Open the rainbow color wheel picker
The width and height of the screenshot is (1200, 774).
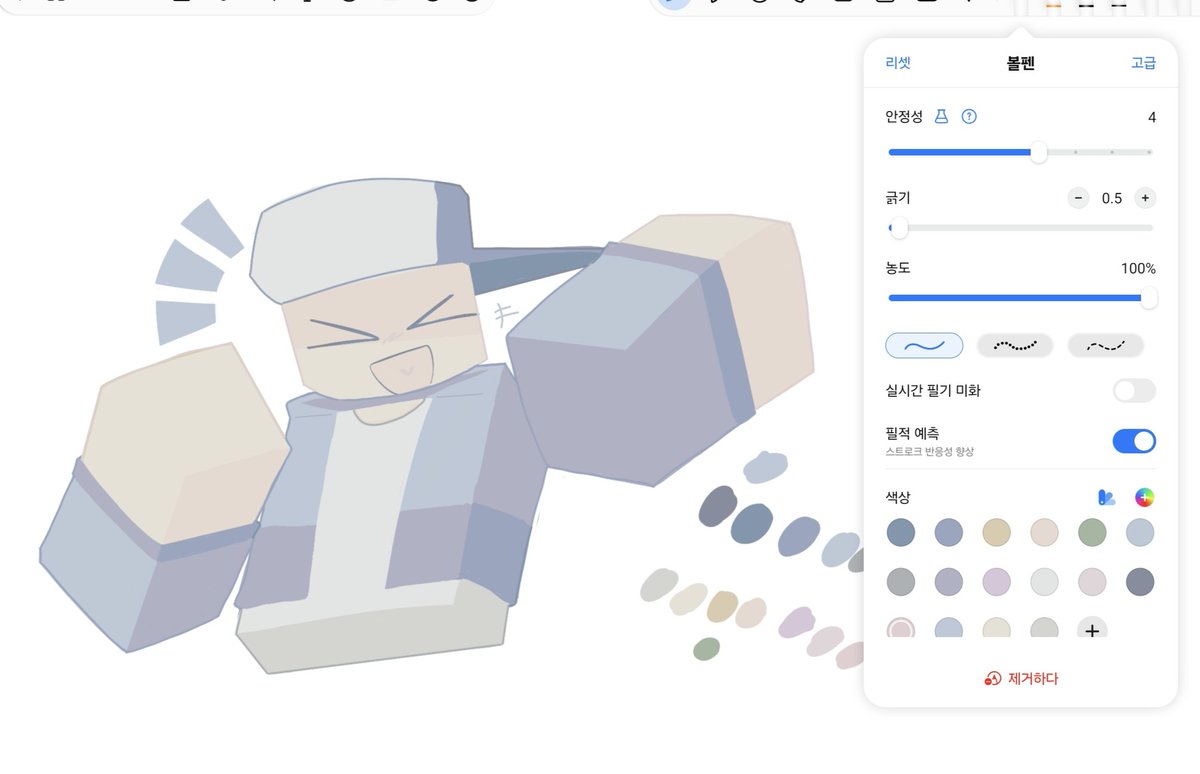tap(1145, 497)
